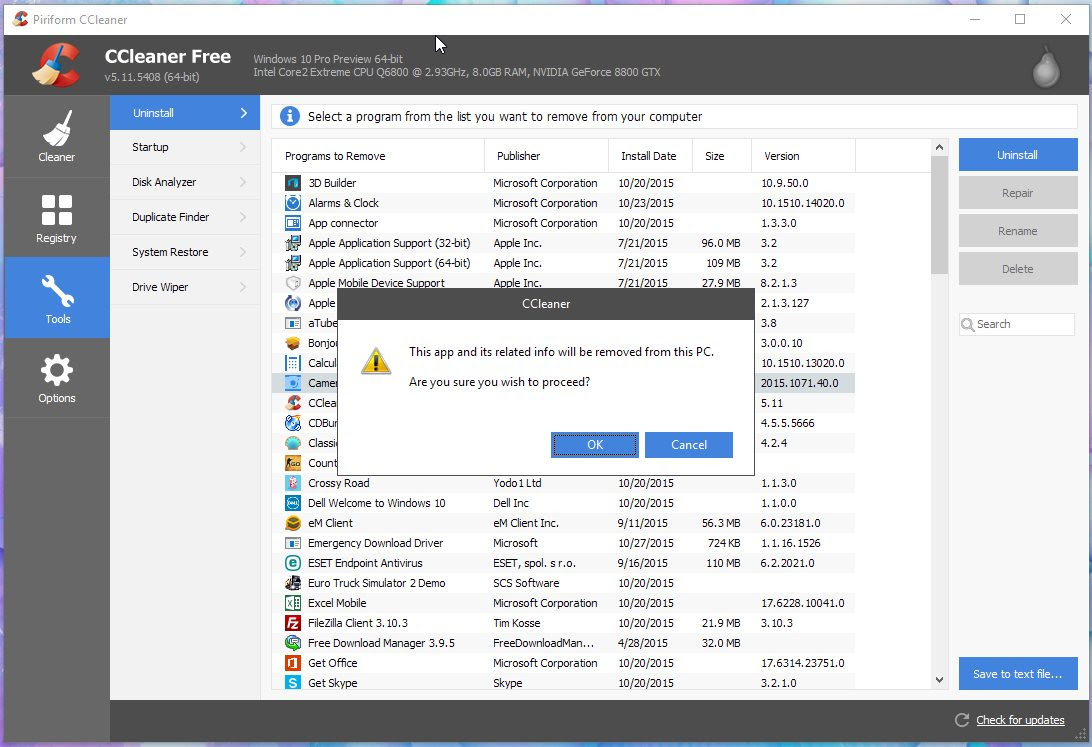
Task: Open the Registry section
Action: [x=56, y=217]
